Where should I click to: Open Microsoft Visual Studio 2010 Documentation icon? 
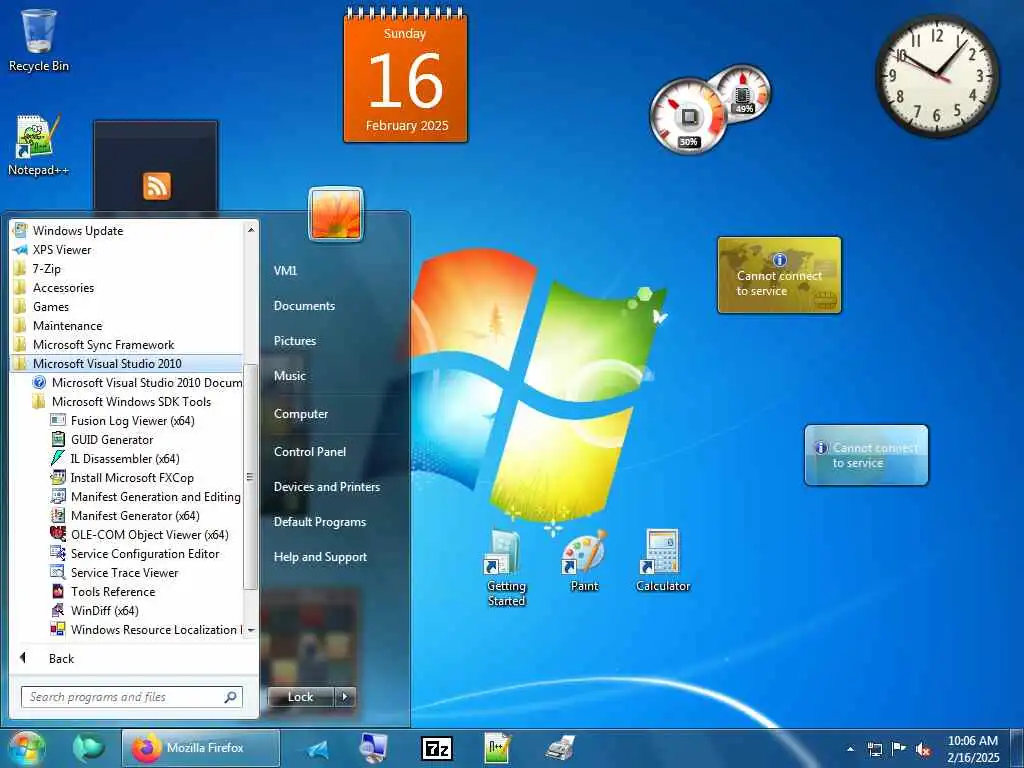point(39,383)
